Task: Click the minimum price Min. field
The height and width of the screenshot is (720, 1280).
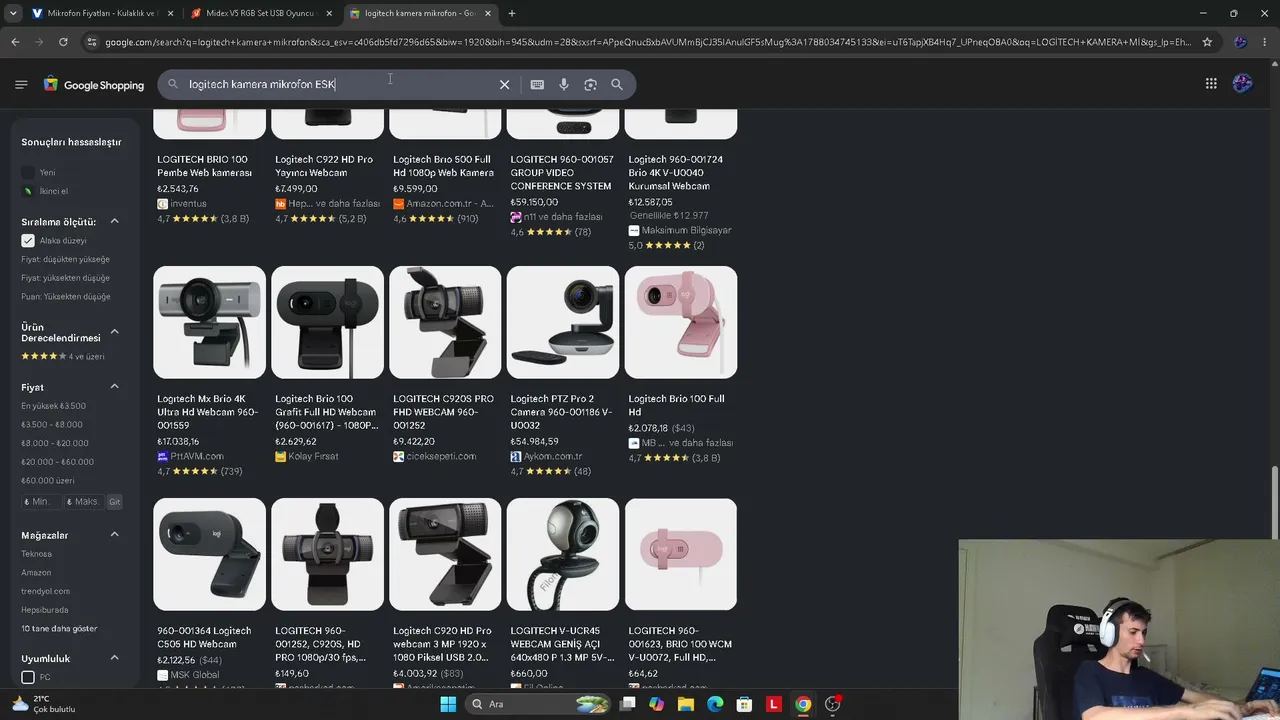Action: pyautogui.click(x=41, y=501)
